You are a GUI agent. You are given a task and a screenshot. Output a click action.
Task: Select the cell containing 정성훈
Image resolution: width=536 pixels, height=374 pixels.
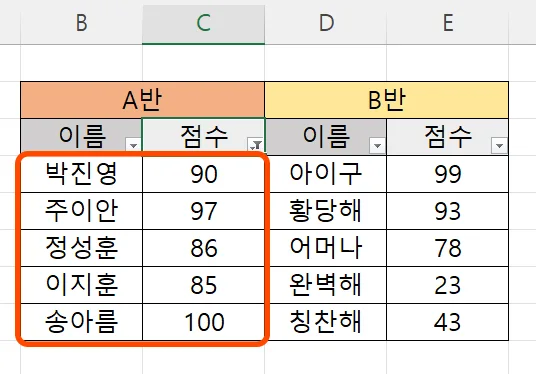pyautogui.click(x=81, y=248)
